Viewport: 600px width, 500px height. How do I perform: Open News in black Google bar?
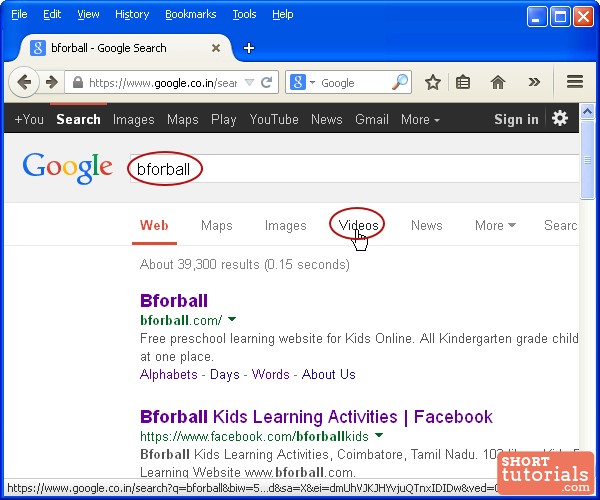tap(326, 119)
